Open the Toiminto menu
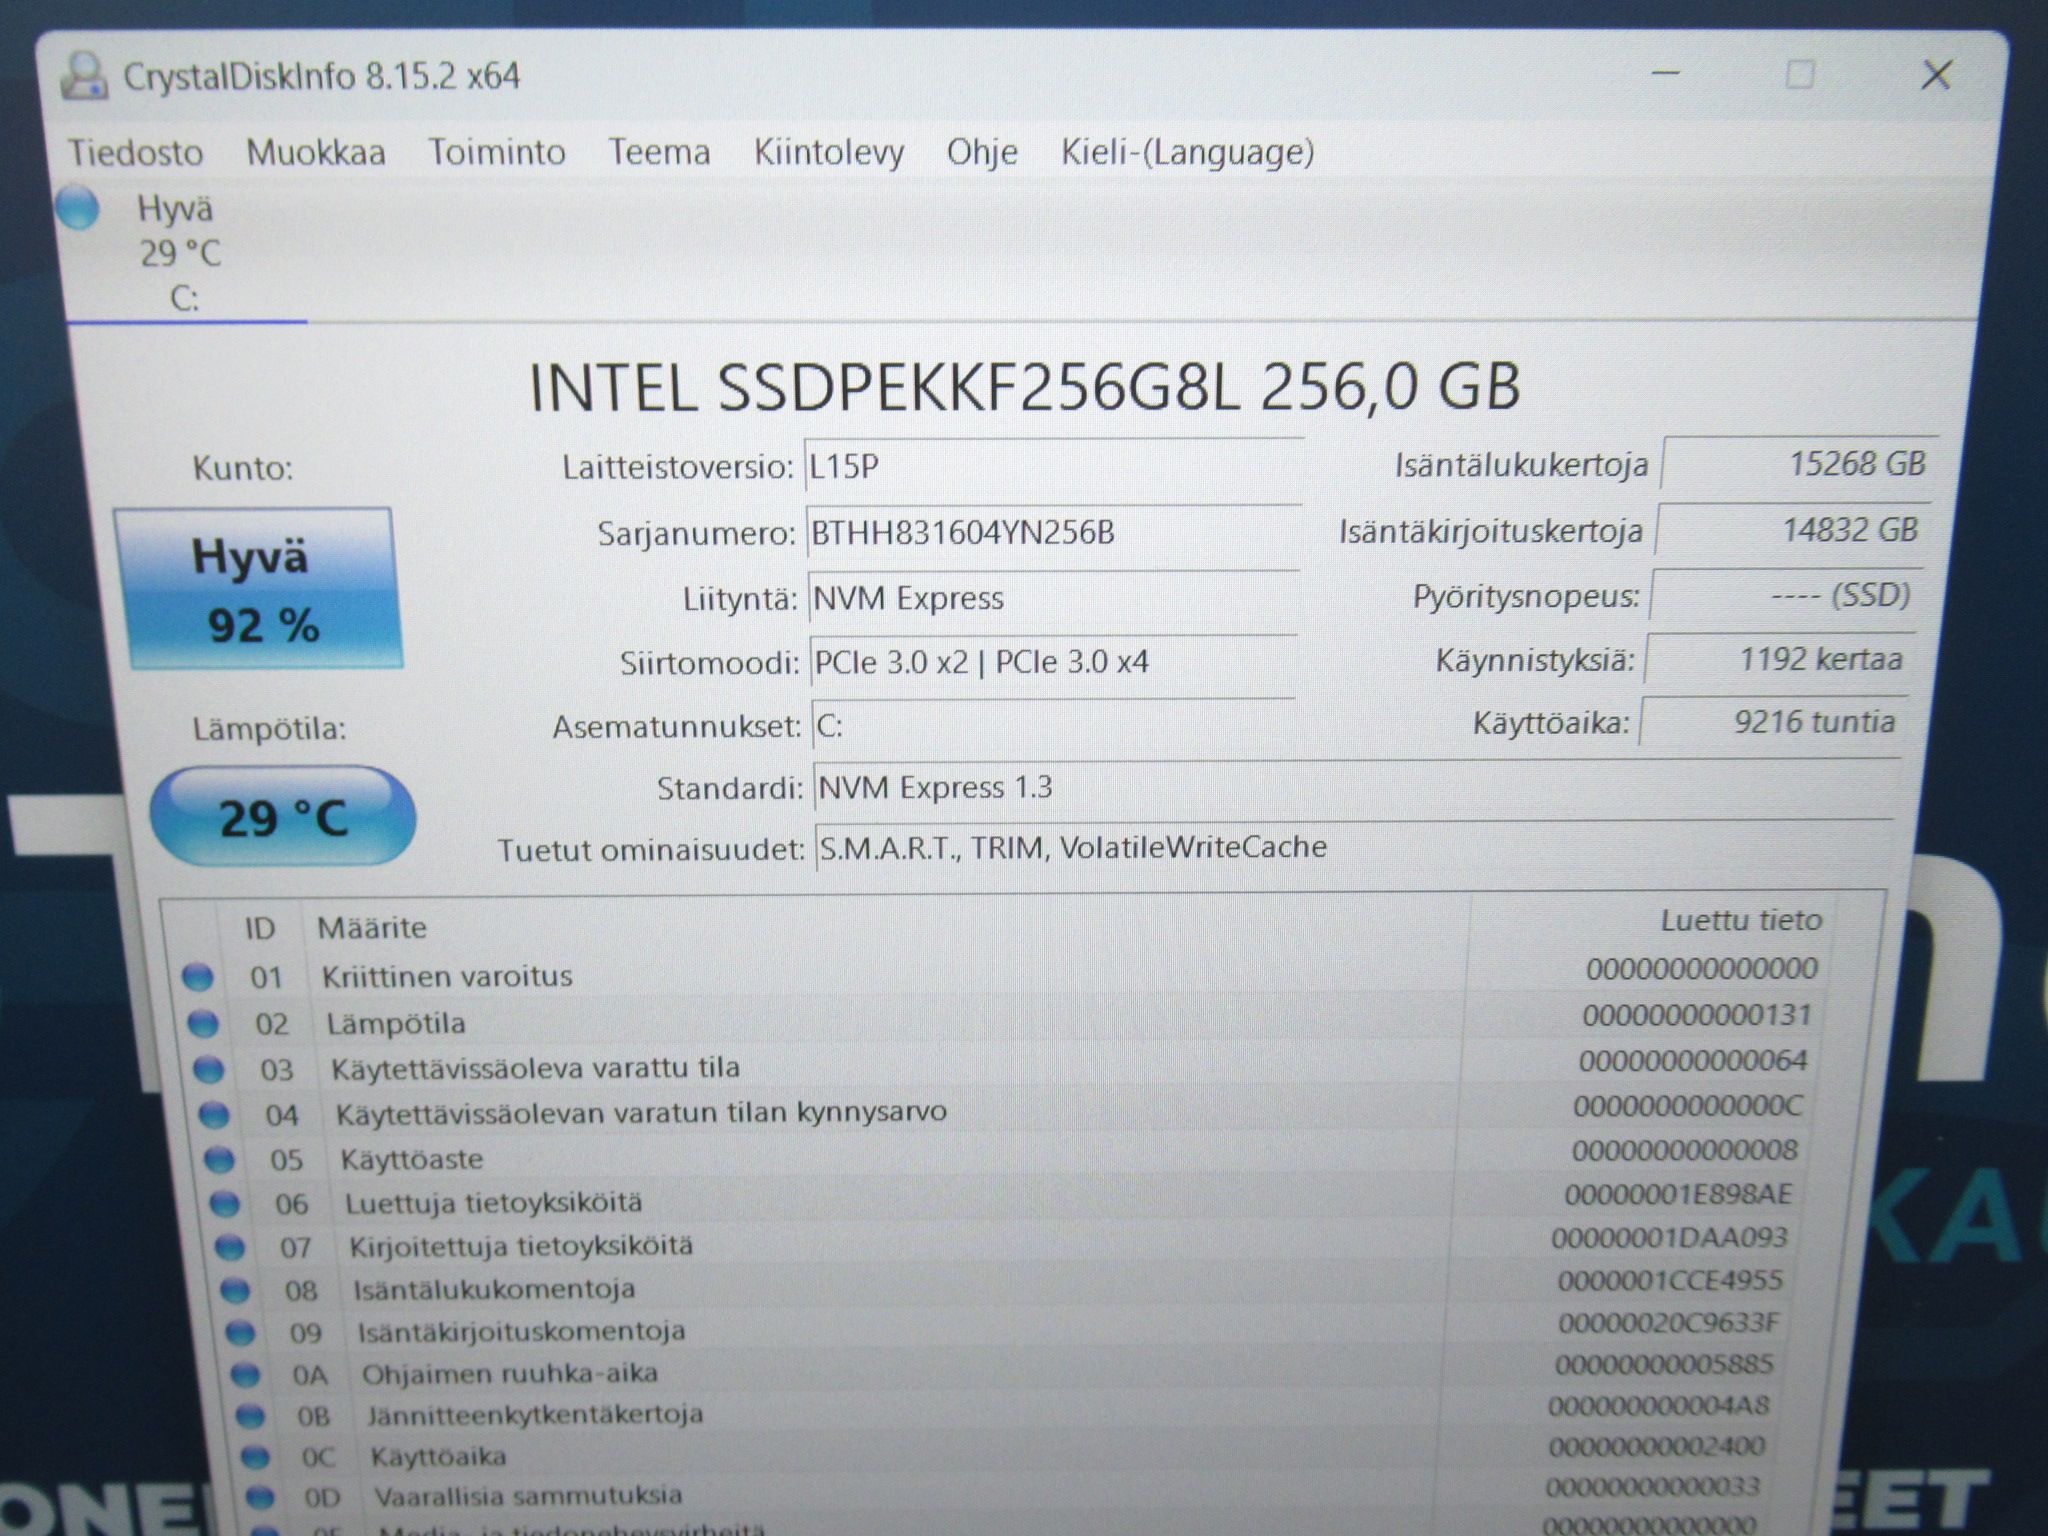This screenshot has width=2048, height=1536. 497,152
